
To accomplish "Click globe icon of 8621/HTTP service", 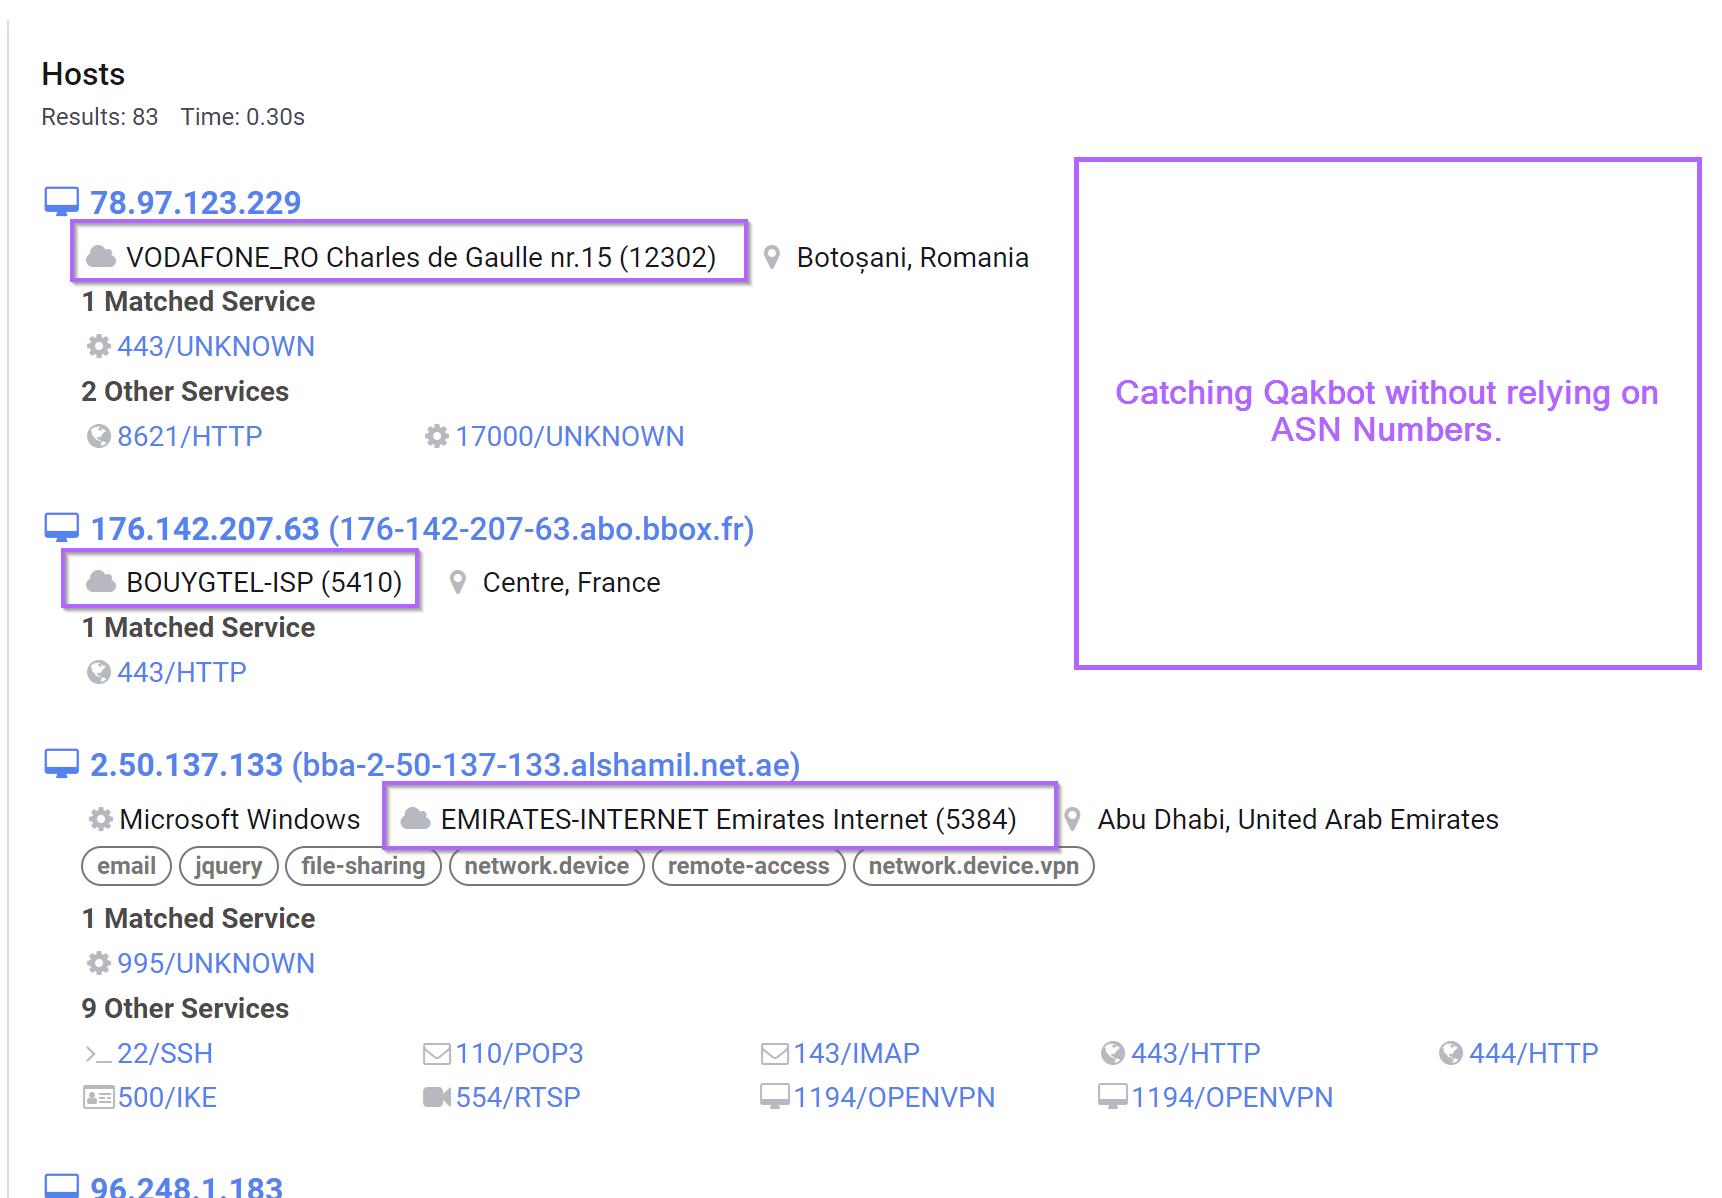I will pyautogui.click(x=98, y=436).
